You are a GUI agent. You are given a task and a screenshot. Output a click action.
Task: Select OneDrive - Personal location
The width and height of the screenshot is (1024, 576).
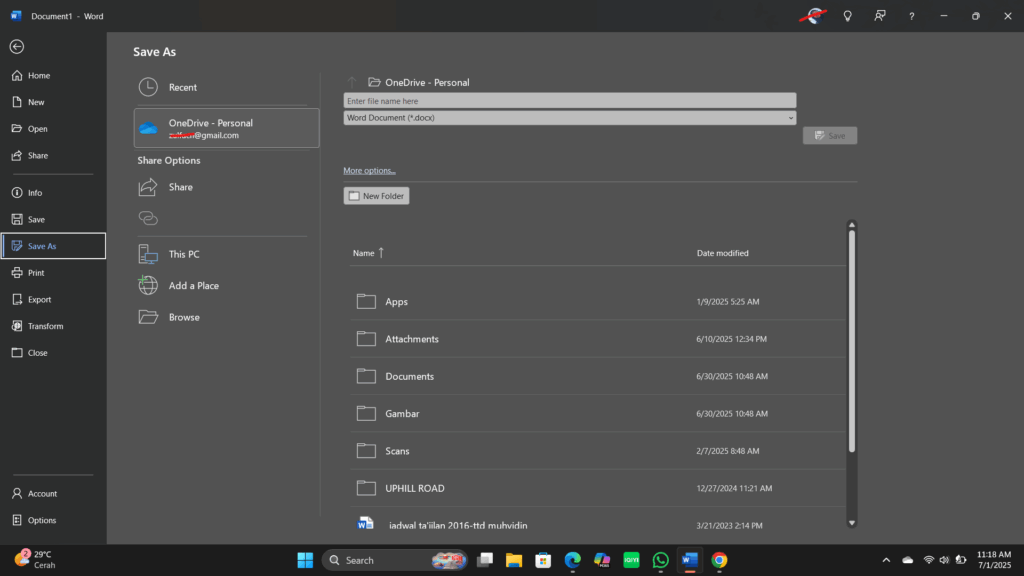coord(226,128)
